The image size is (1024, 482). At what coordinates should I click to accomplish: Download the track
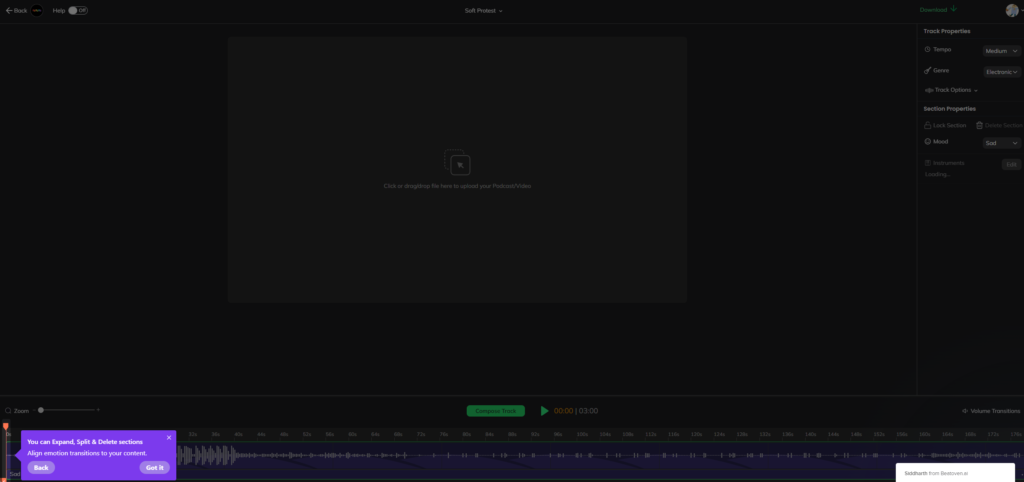tap(938, 10)
